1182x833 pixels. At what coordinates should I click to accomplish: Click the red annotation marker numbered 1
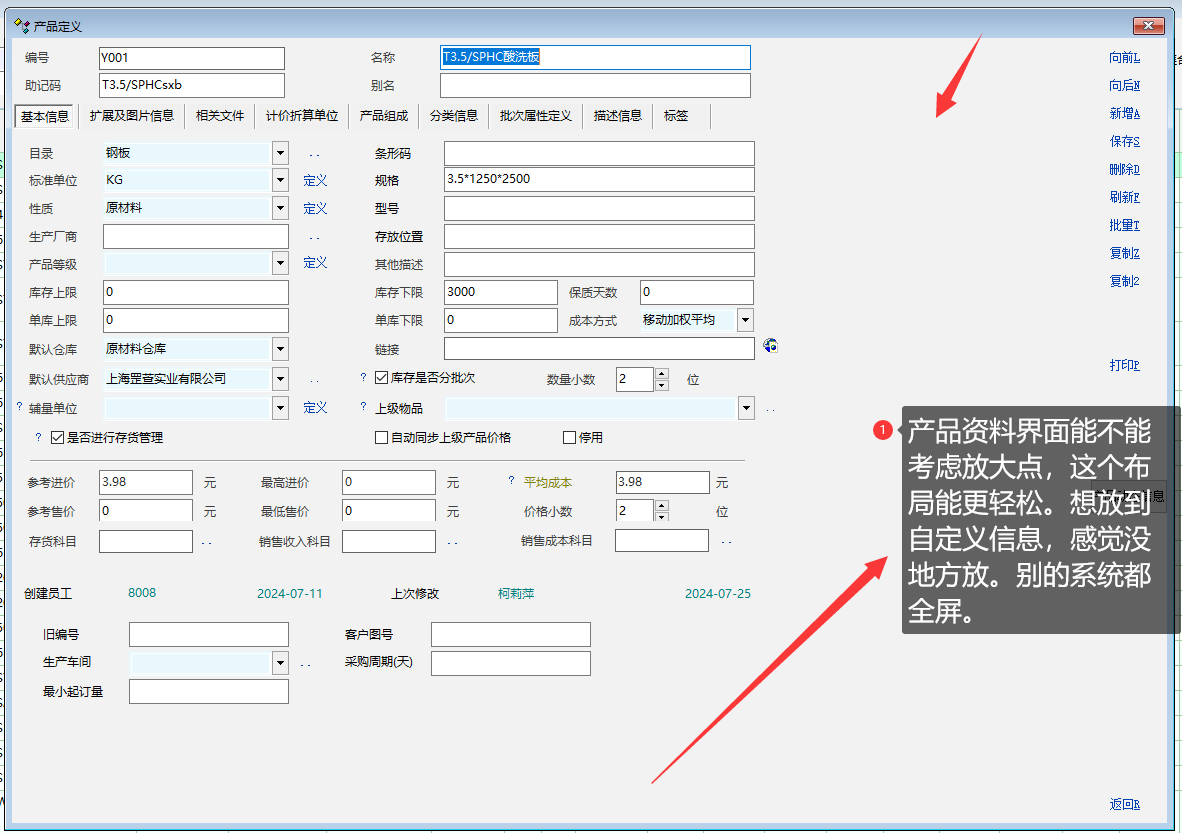883,430
